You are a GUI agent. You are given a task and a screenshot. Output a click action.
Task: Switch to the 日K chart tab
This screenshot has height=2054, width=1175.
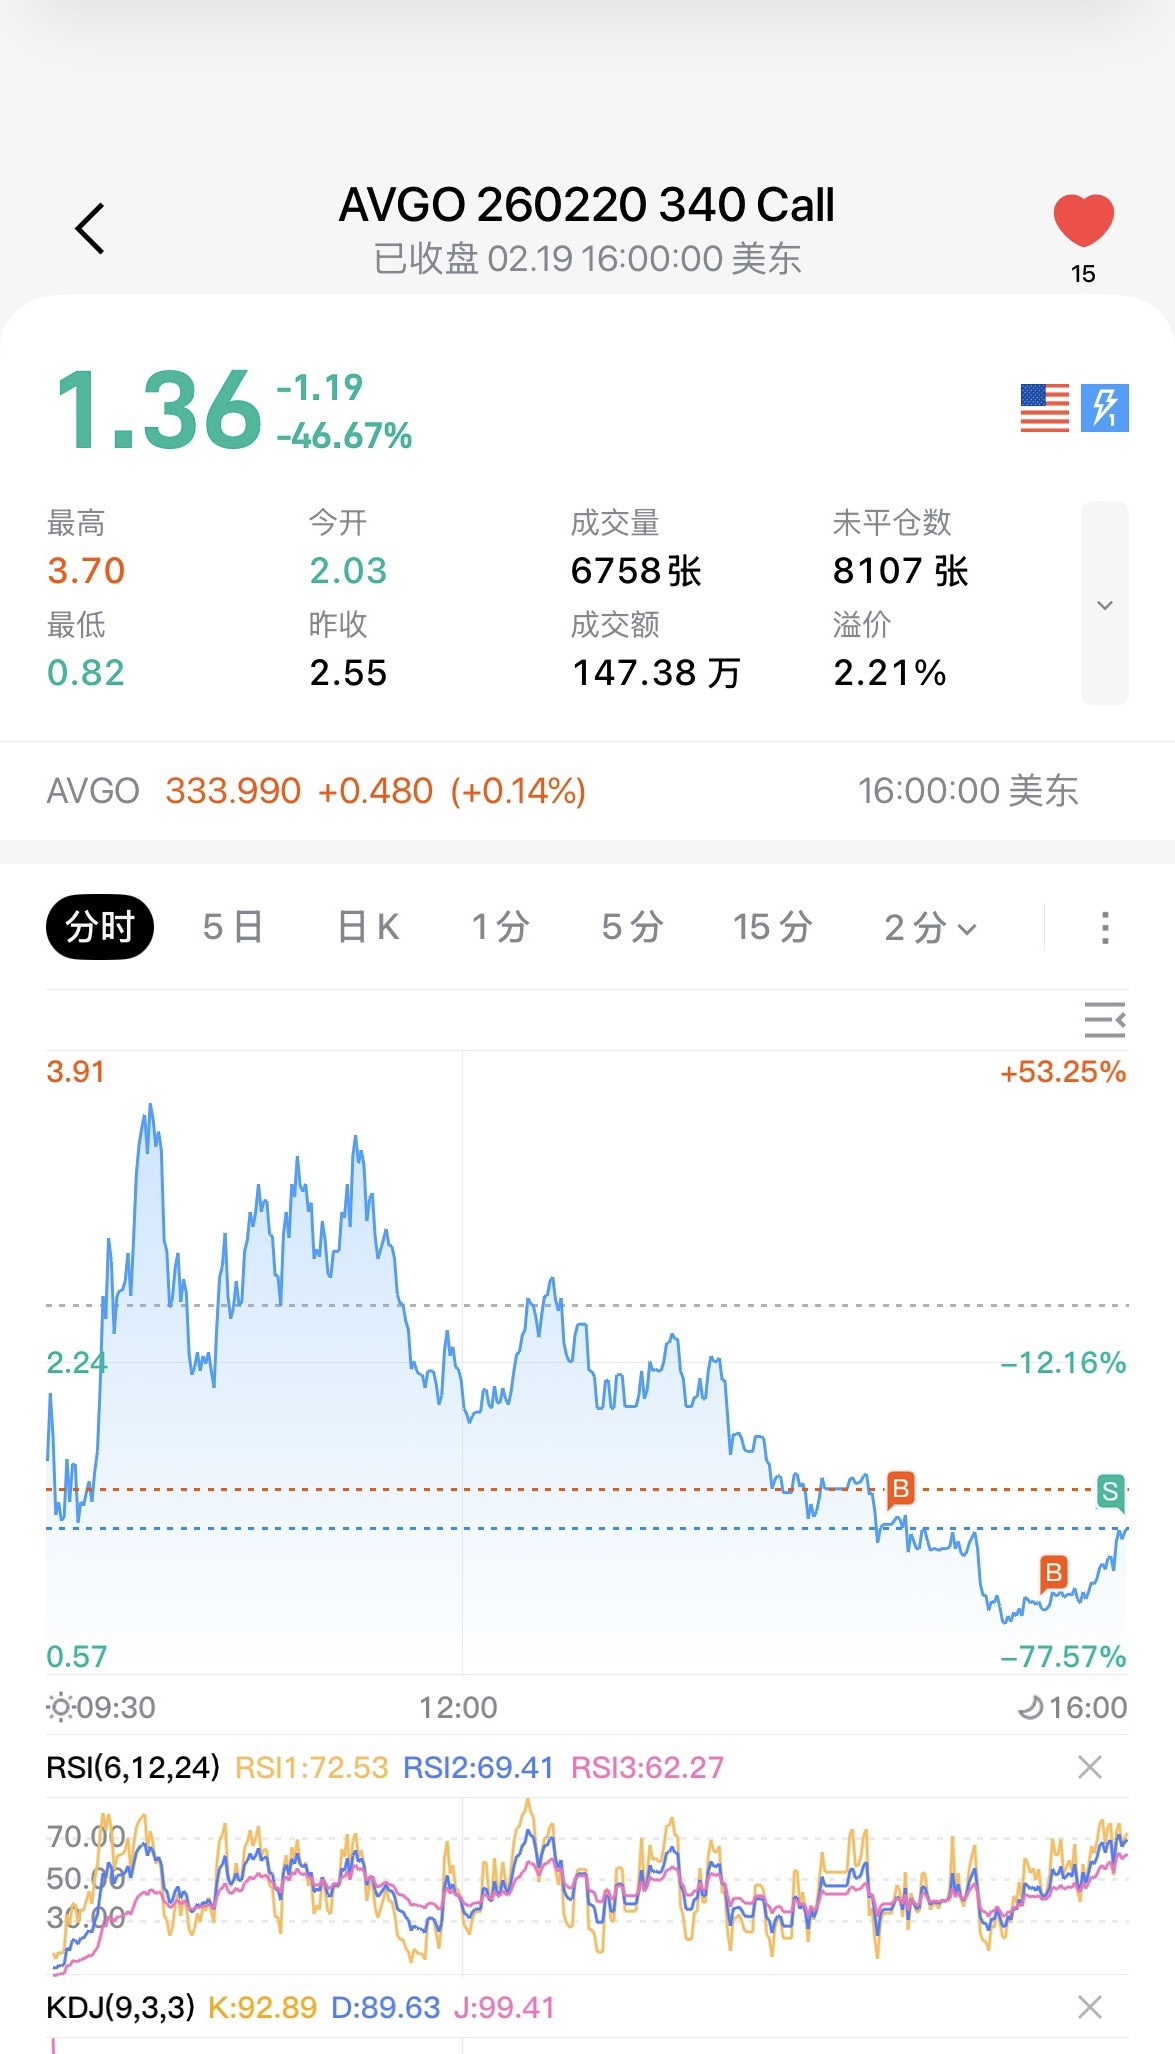(368, 927)
